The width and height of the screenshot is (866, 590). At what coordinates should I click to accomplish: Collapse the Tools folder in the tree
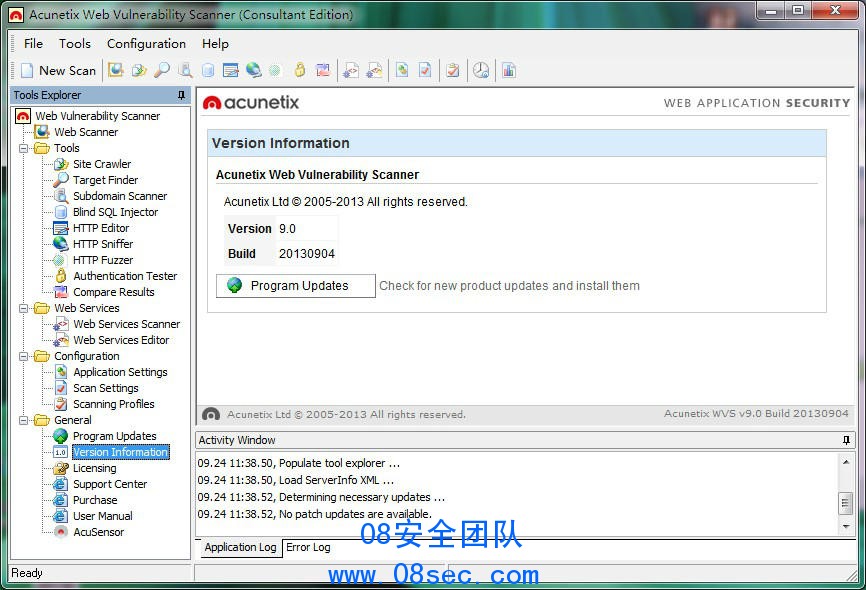23,148
